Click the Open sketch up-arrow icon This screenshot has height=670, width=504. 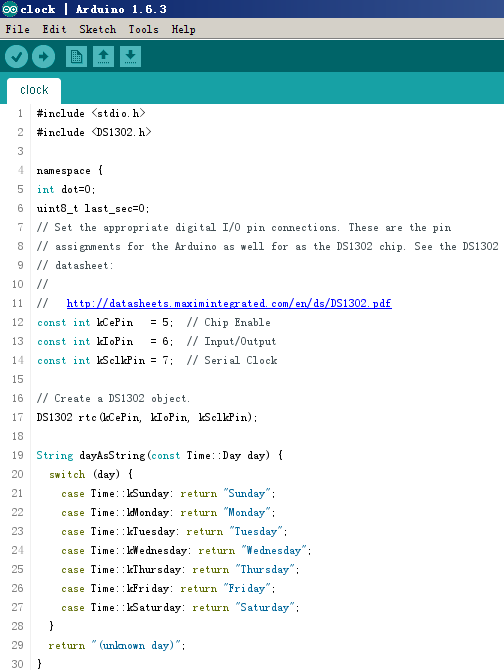(x=103, y=56)
